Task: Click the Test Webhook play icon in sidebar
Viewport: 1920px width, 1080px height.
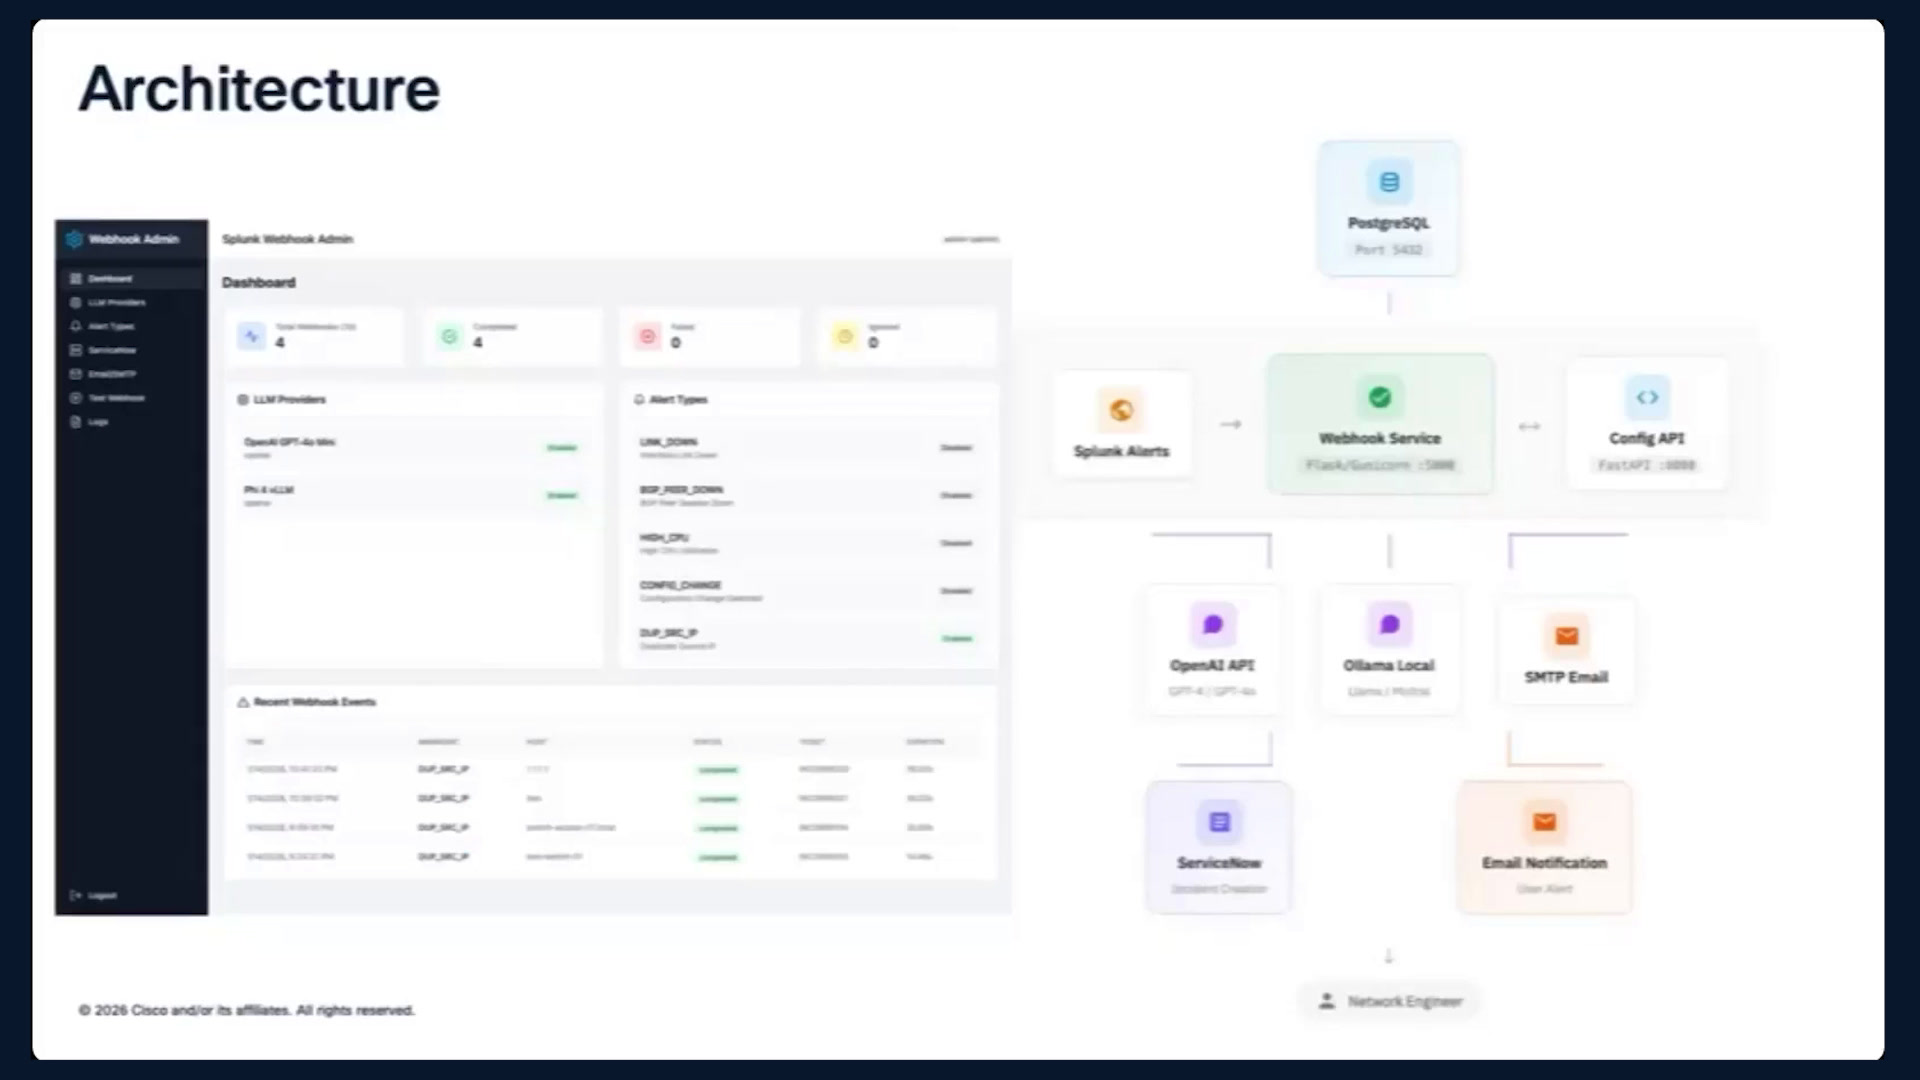Action: (75, 398)
